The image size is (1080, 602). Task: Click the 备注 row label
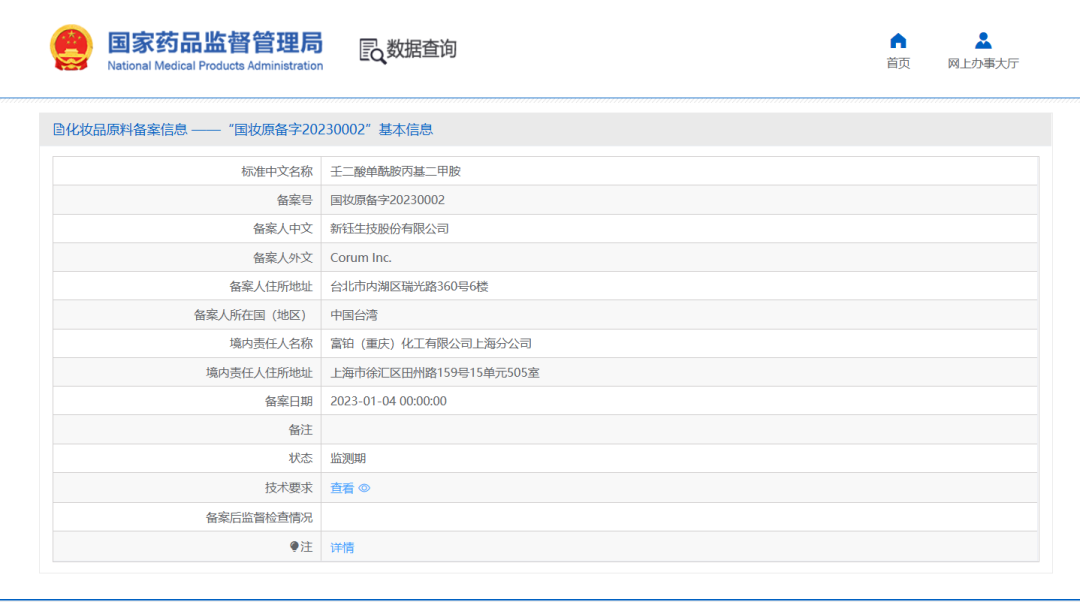coord(301,430)
